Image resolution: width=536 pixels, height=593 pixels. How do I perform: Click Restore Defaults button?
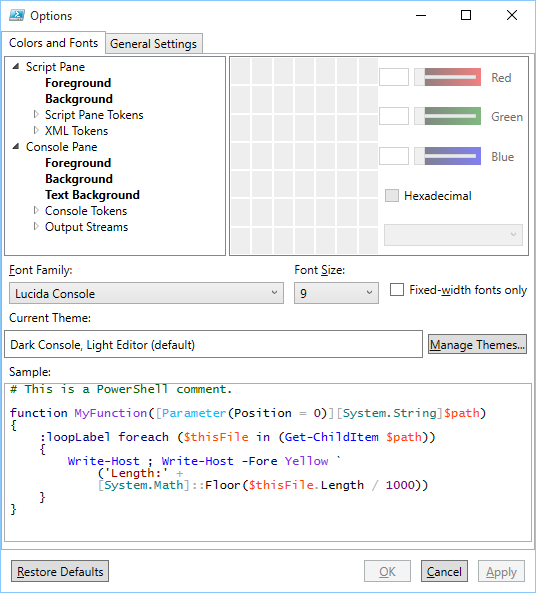60,571
